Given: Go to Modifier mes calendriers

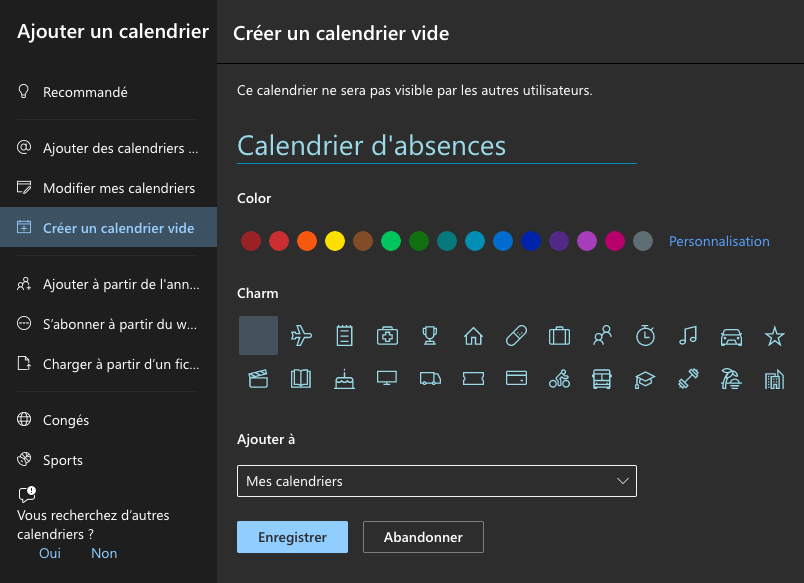Looking at the screenshot, I should tap(118, 188).
